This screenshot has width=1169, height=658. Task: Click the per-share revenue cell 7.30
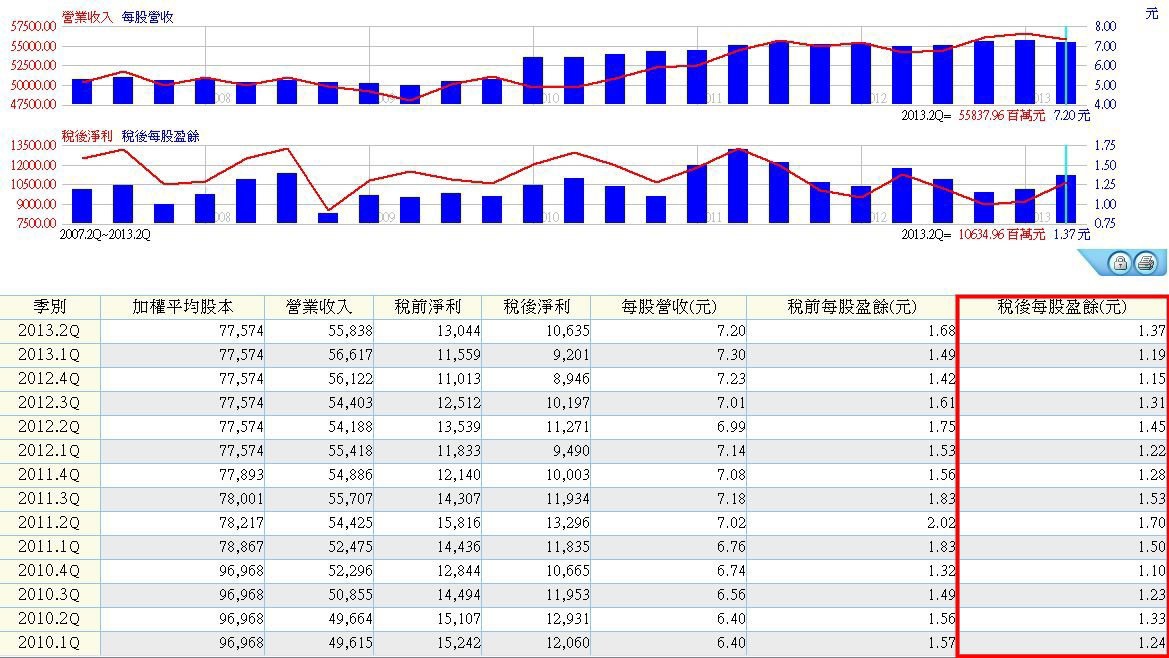click(x=669, y=355)
